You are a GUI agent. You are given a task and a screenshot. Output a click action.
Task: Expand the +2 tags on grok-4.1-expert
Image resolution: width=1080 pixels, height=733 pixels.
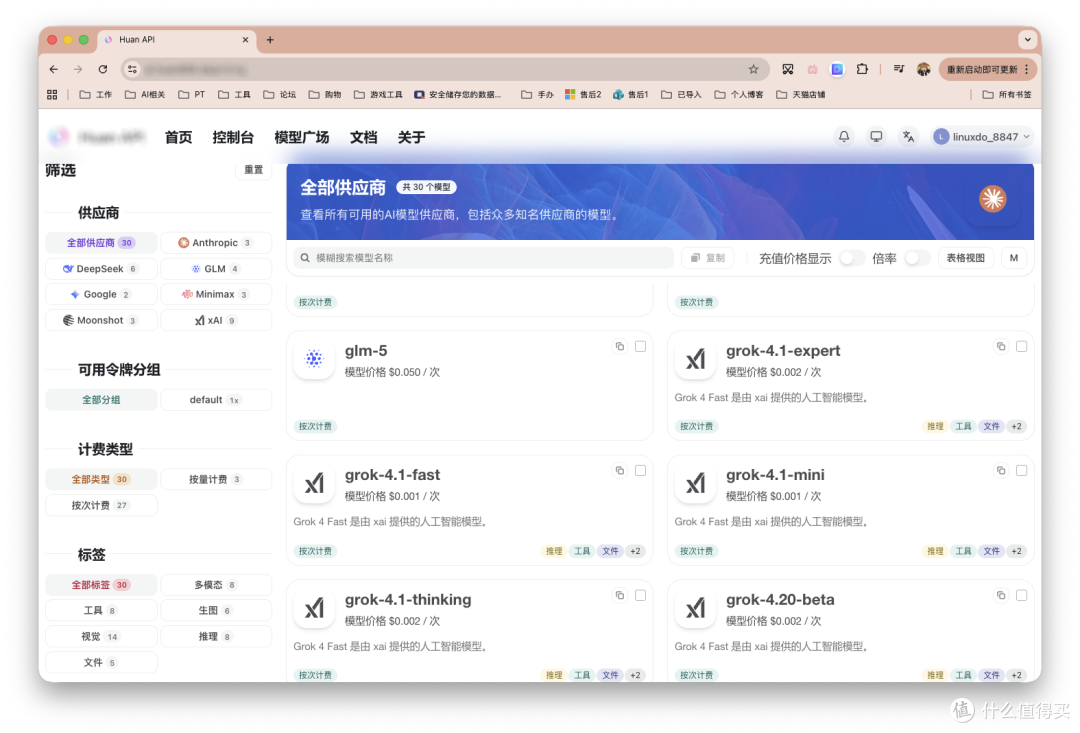click(1016, 426)
